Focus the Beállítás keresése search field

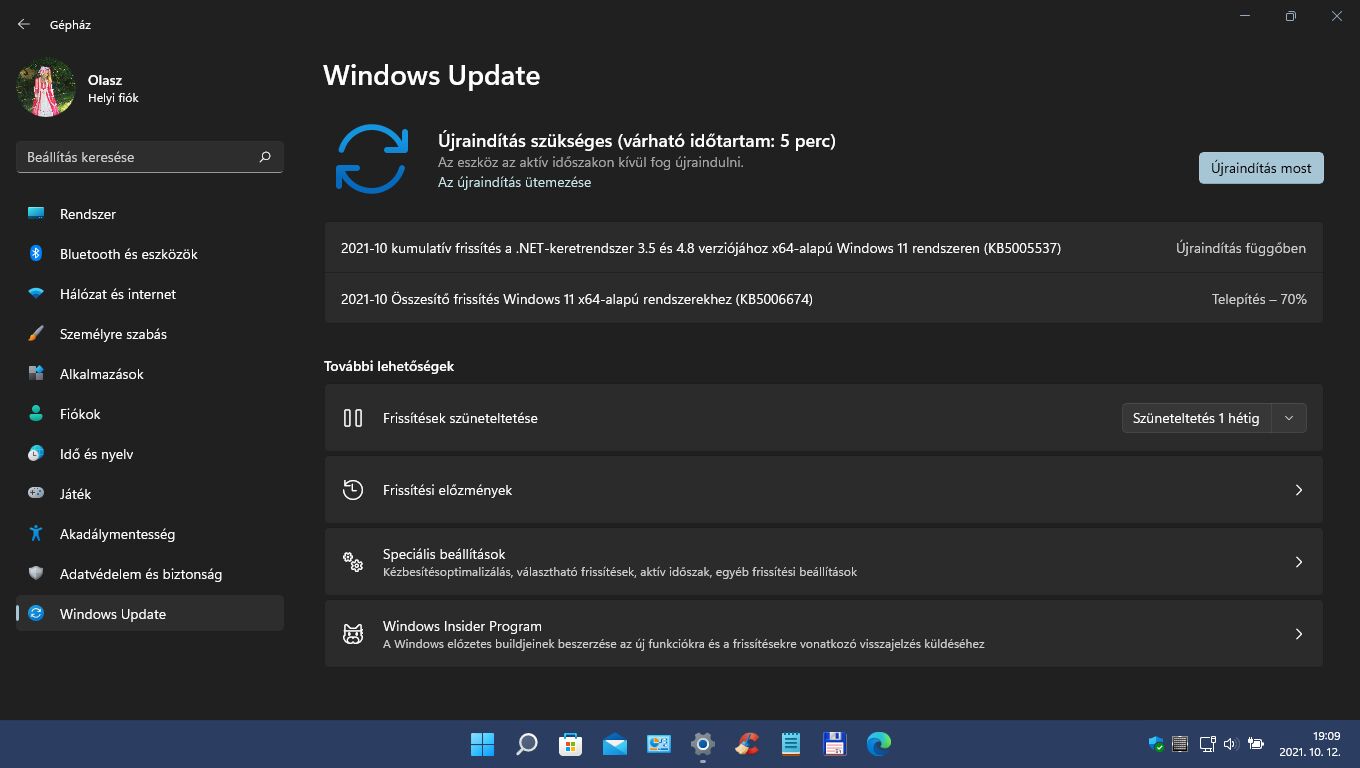pos(150,157)
